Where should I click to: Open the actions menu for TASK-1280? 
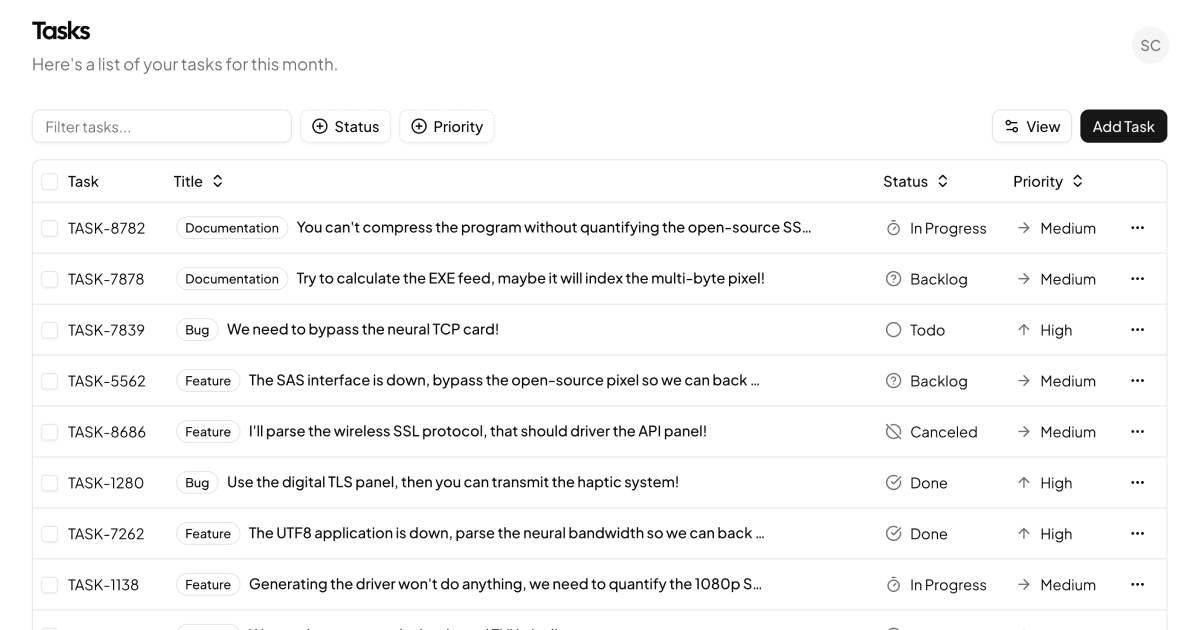click(1137, 481)
